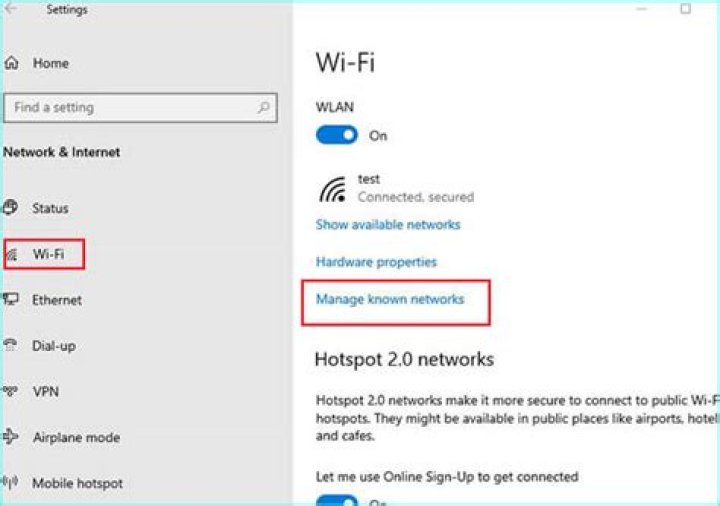This screenshot has height=506, width=720.
Task: Open Hardware properties link
Action: coord(376,262)
